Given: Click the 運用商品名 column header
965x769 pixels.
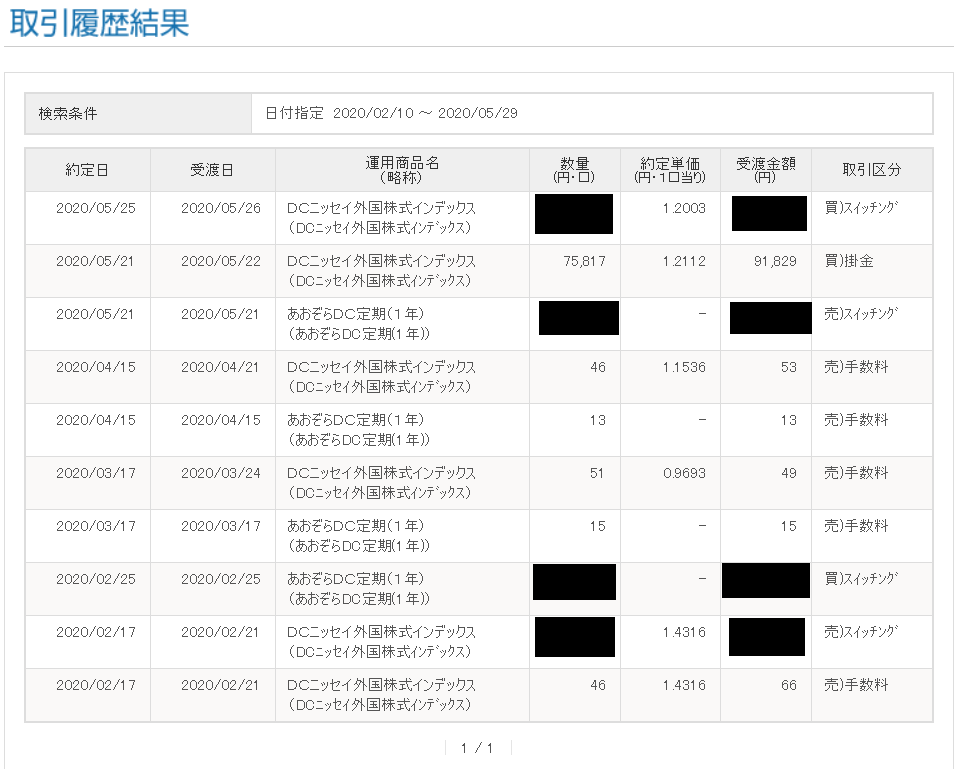Looking at the screenshot, I should (x=402, y=170).
